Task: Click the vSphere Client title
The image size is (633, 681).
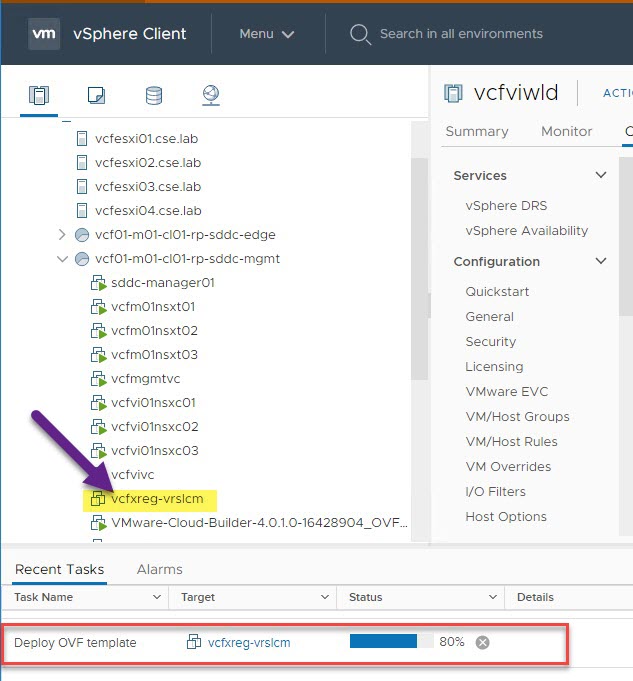Action: pos(129,34)
